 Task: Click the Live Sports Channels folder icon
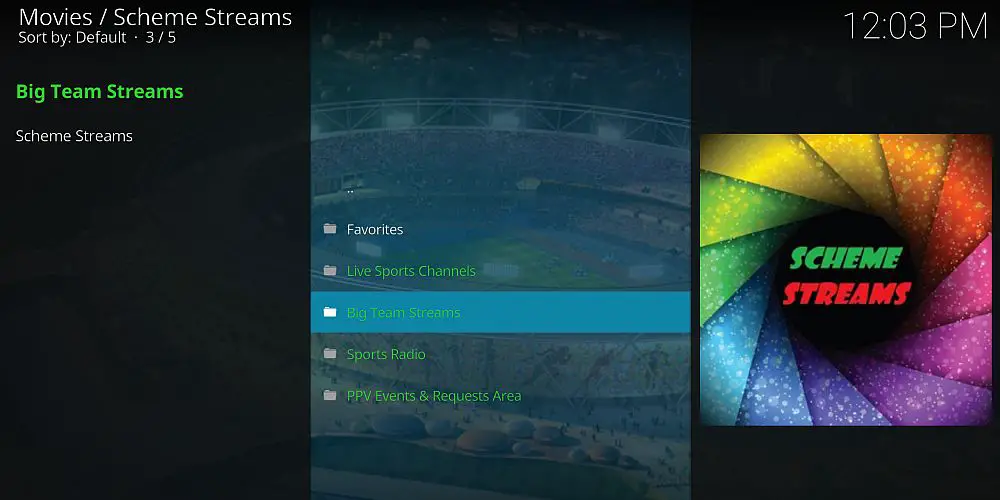pos(330,271)
